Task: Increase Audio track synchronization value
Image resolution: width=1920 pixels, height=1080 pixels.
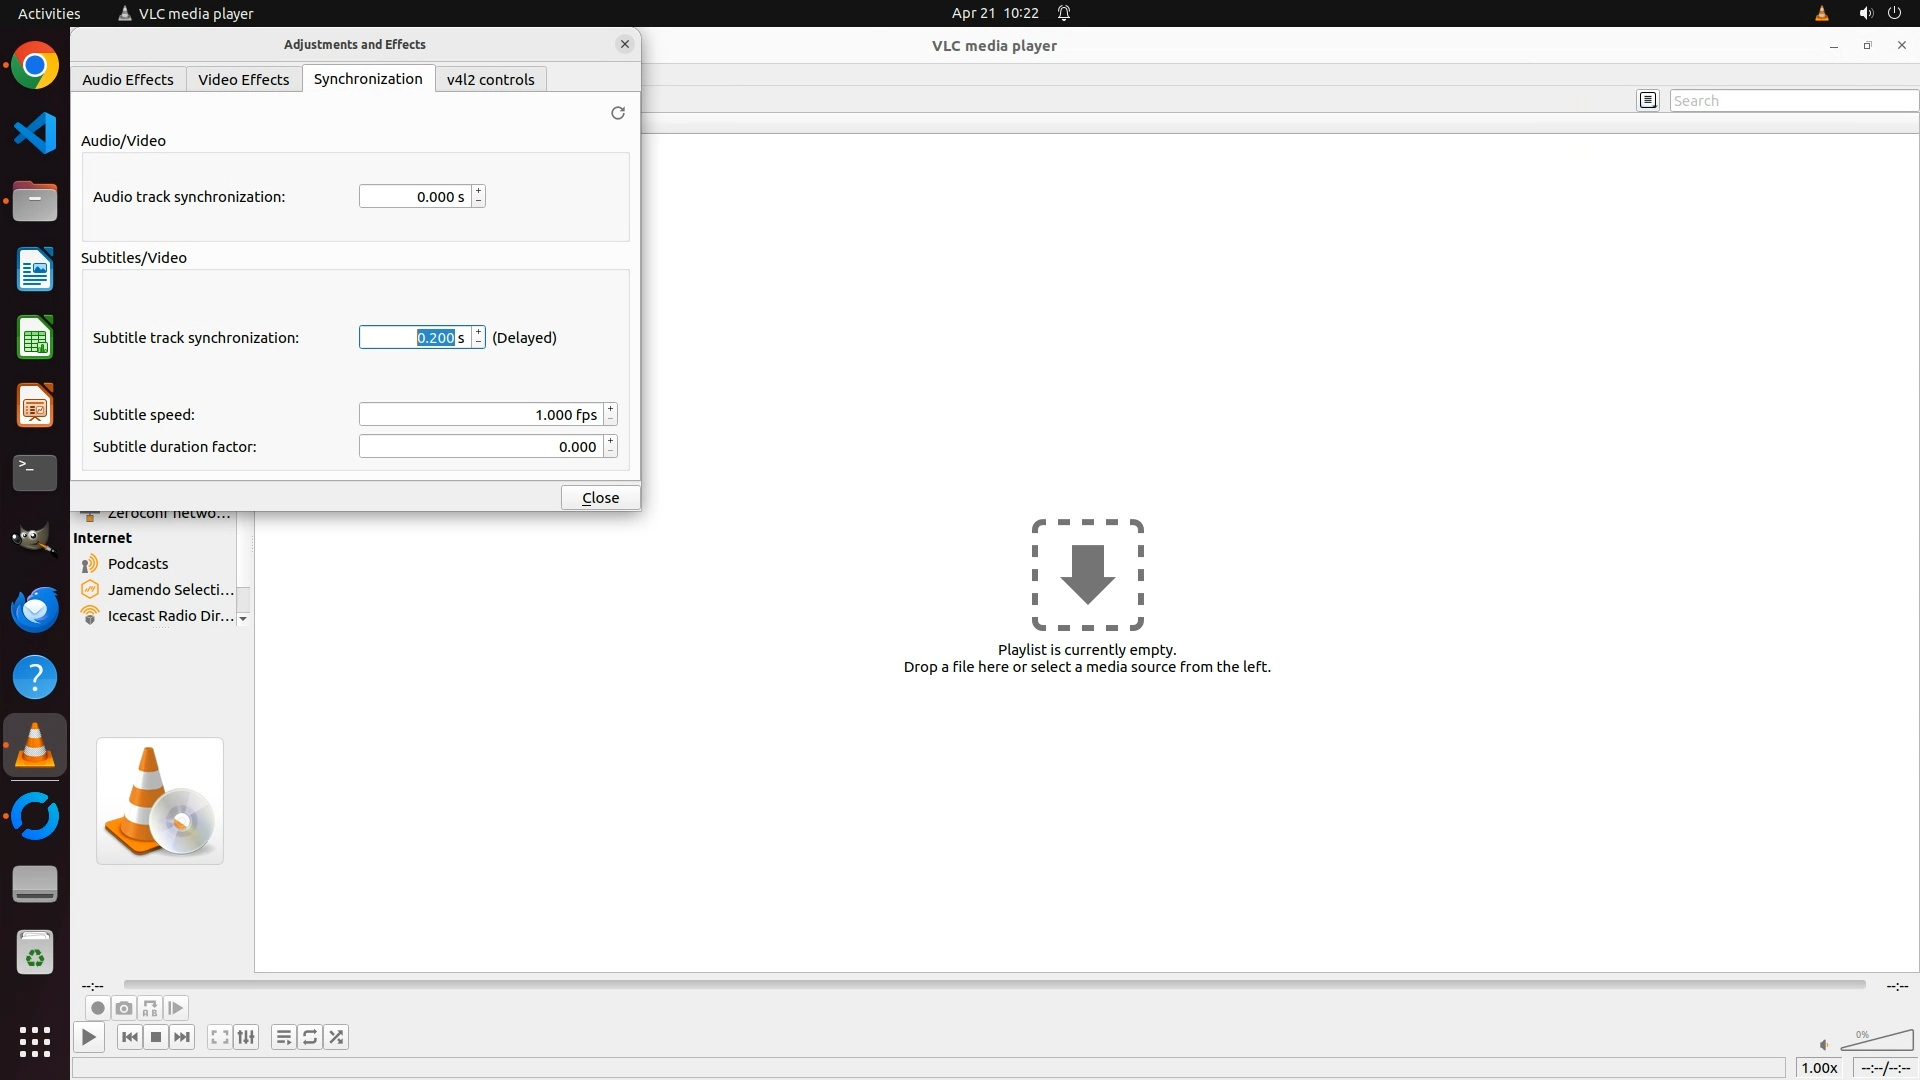Action: (x=479, y=191)
